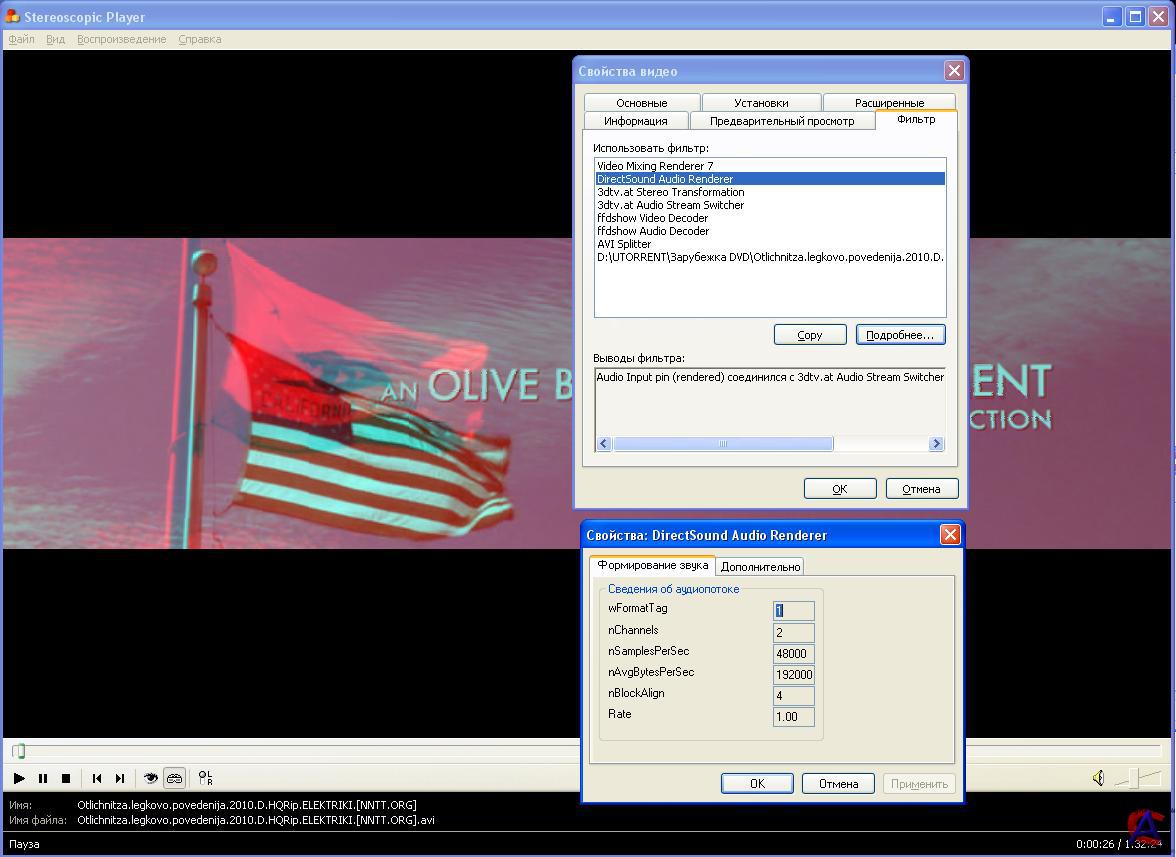1176x857 pixels.
Task: Close the DirectSound Audio Renderer properties dialog
Action: coord(950,535)
